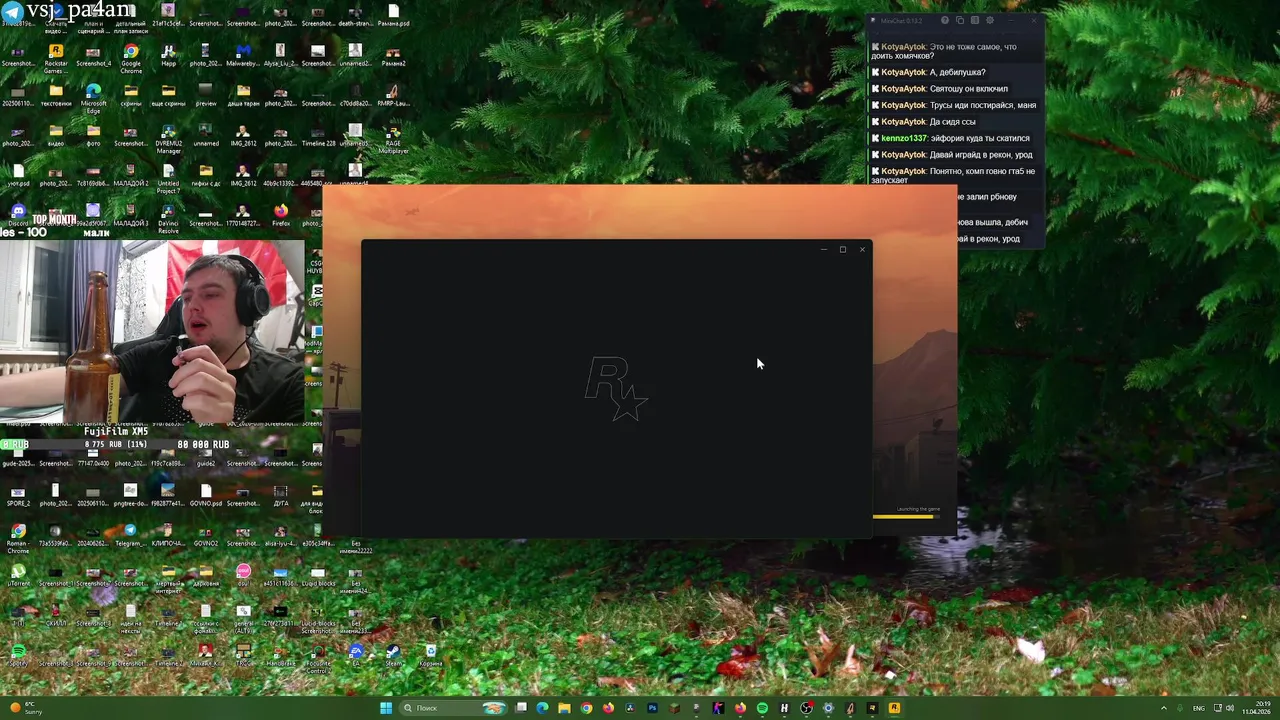Open the текстовики folder on desktop

(x=55, y=96)
